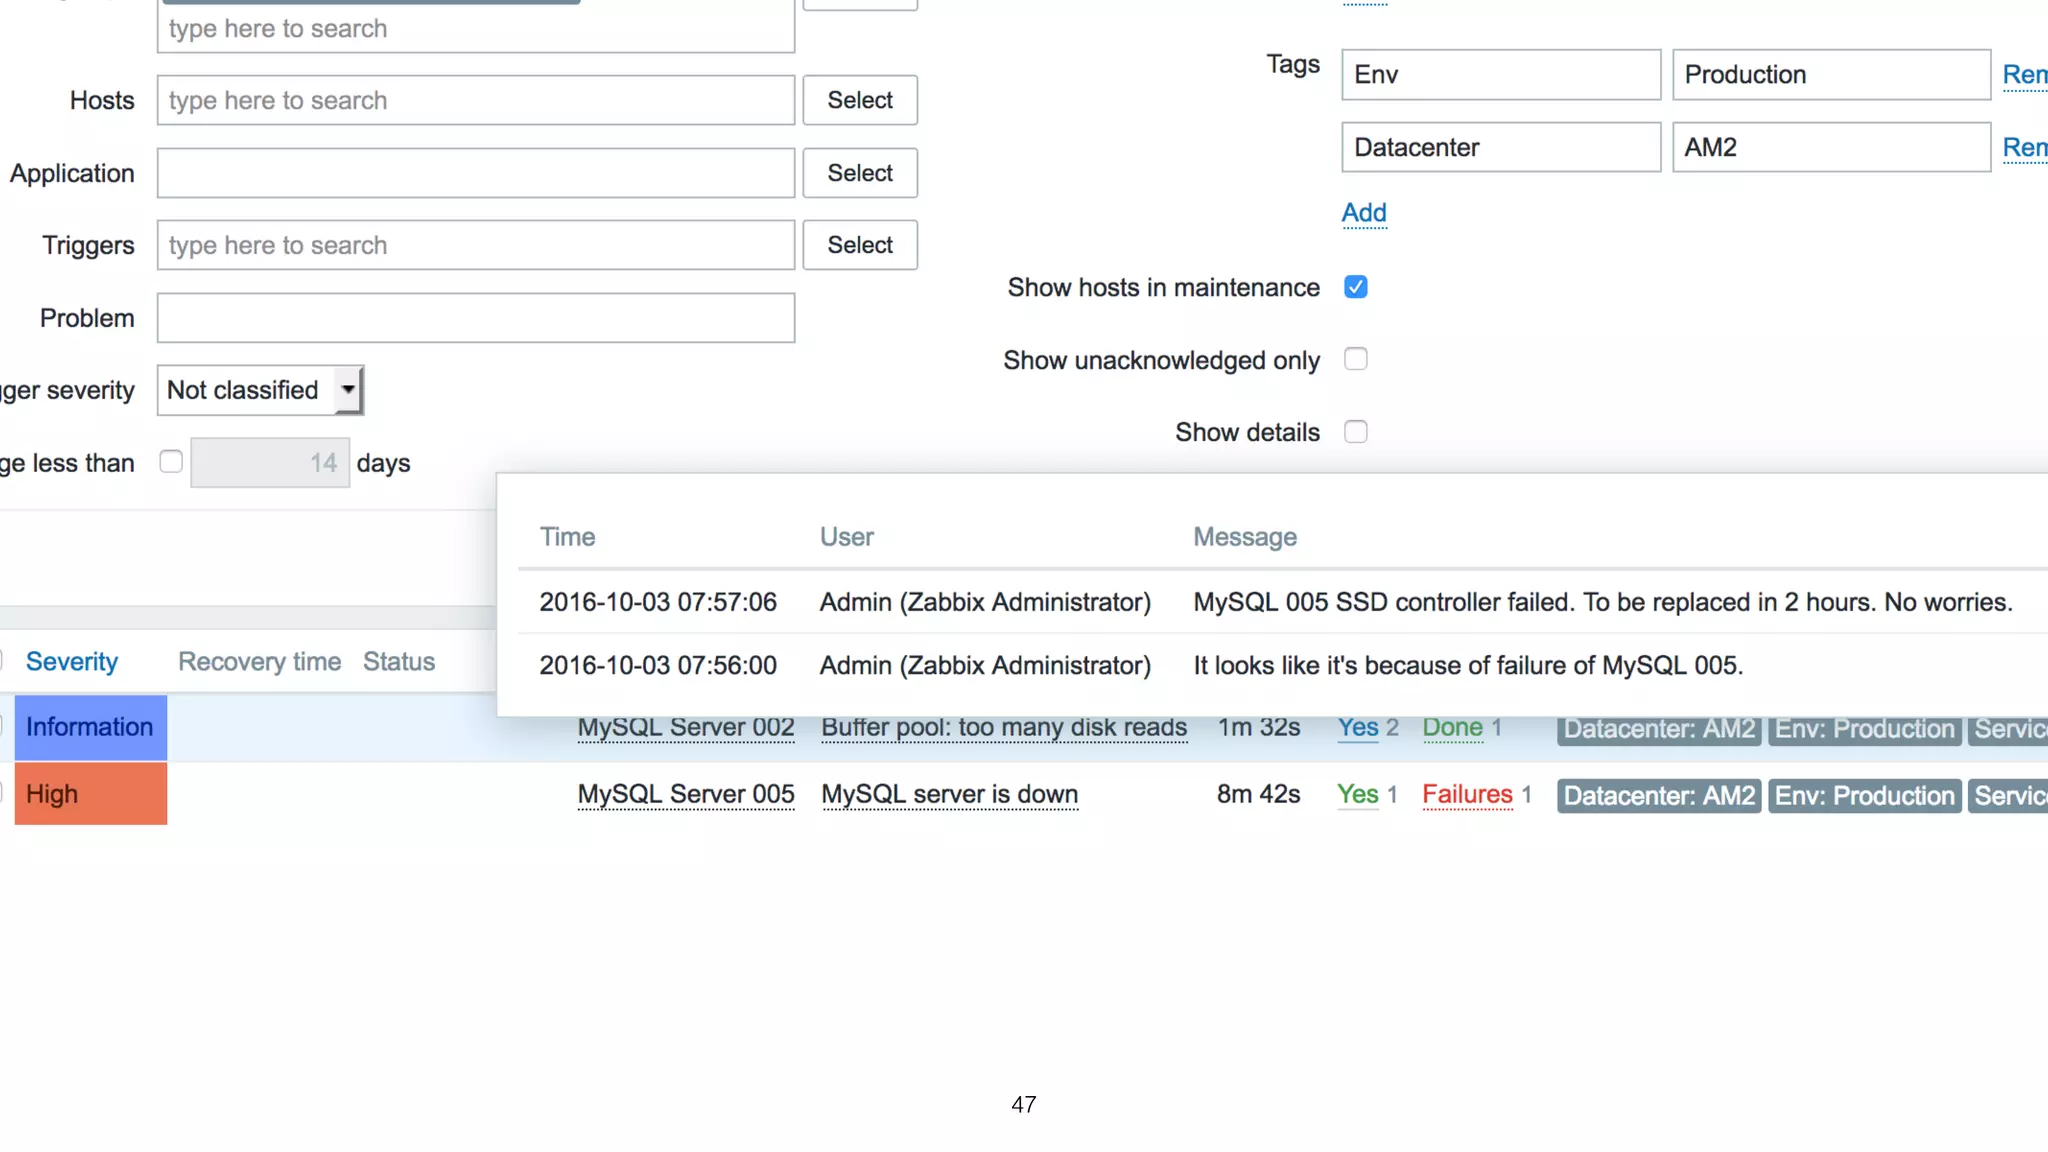
Task: Click Select button next to Application field
Action: tap(859, 173)
